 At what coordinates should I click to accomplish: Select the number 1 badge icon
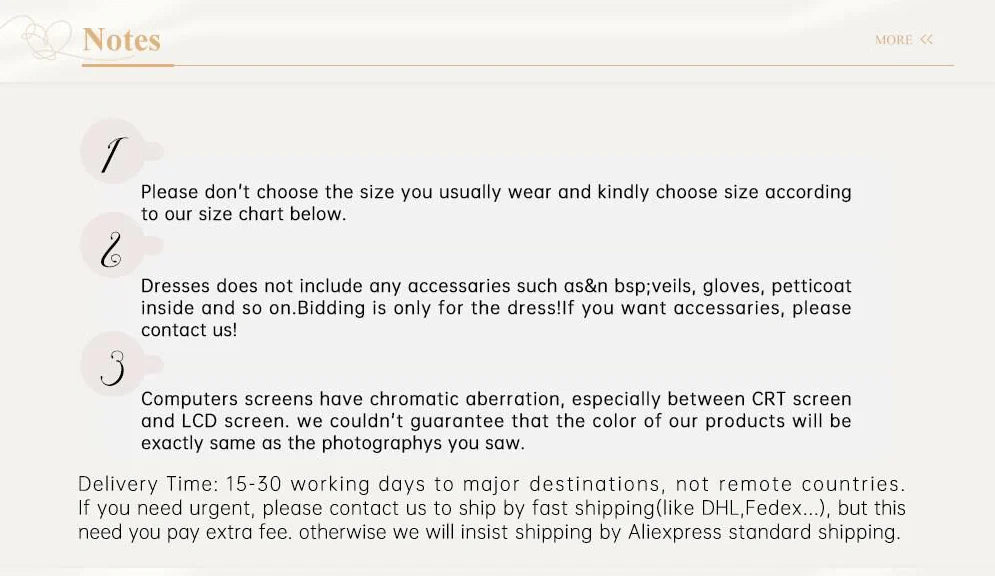pyautogui.click(x=114, y=152)
